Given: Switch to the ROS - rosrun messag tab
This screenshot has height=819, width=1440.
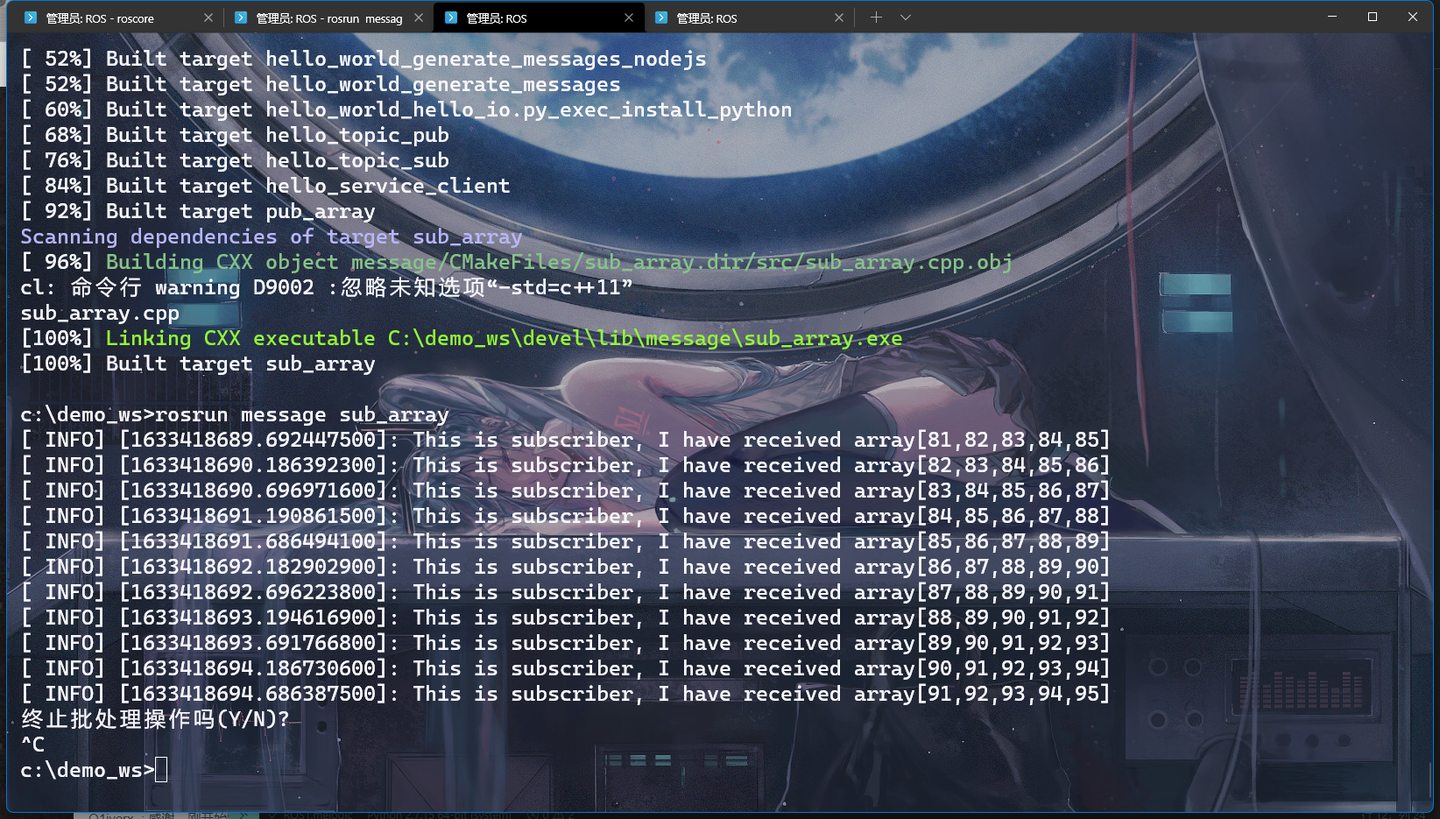Looking at the screenshot, I should click(330, 17).
